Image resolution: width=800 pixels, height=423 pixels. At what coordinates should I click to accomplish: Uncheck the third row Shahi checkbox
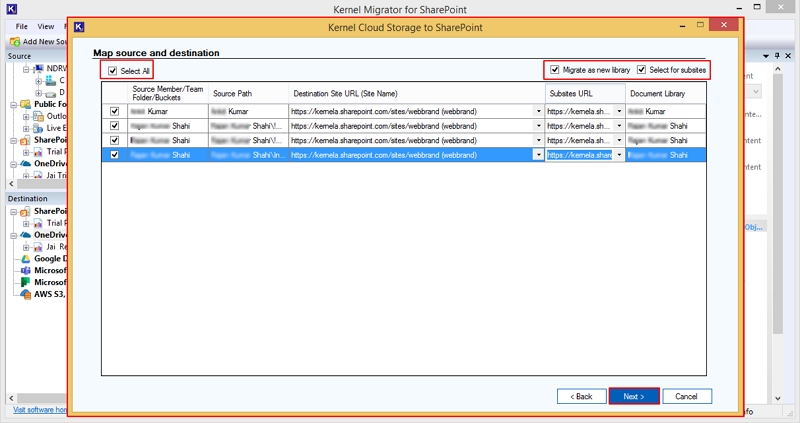114,140
